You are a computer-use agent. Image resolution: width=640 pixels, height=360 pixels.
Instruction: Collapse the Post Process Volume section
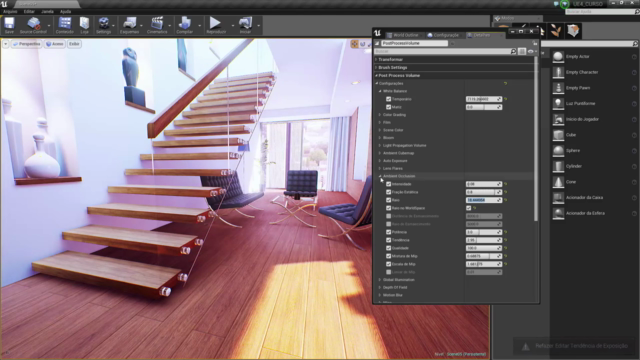(376, 76)
